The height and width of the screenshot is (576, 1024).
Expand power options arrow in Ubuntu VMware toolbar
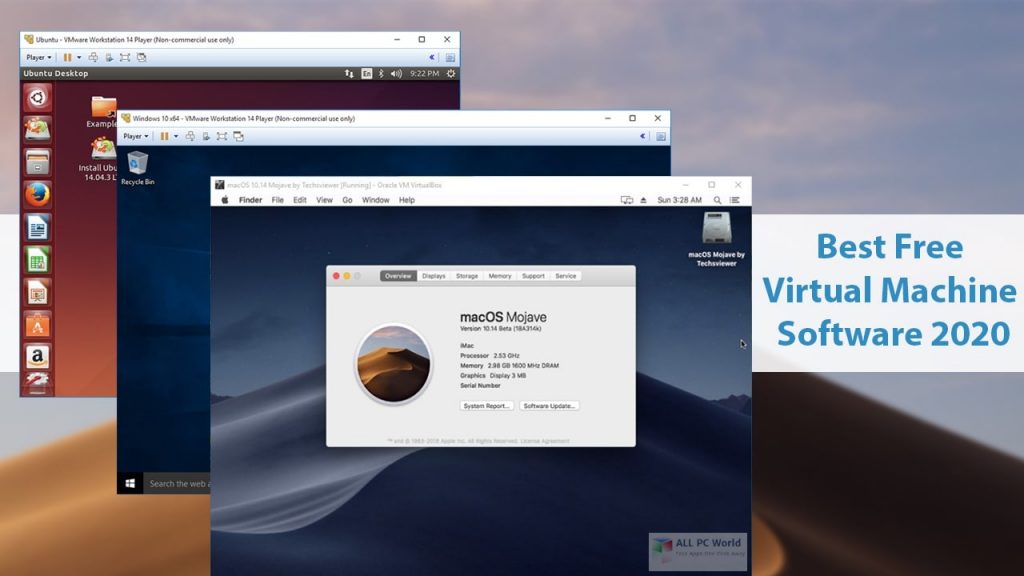(79, 57)
